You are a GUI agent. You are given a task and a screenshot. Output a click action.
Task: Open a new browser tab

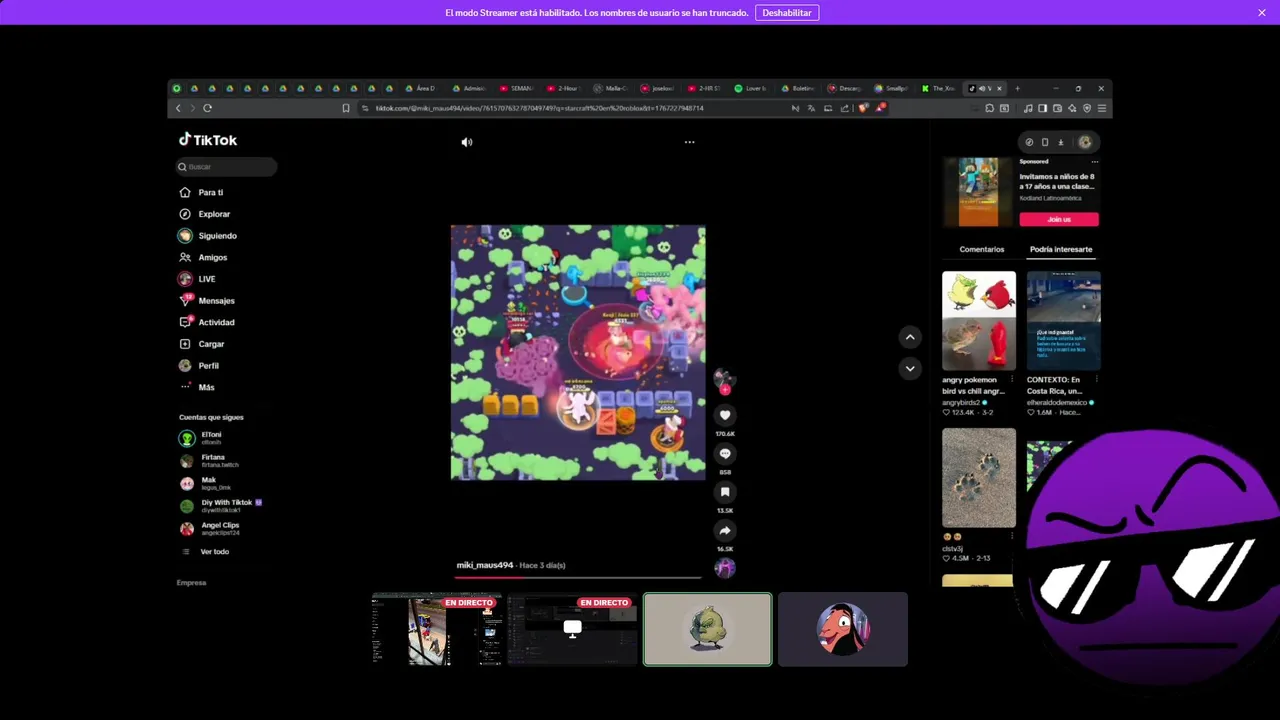coord(1017,88)
